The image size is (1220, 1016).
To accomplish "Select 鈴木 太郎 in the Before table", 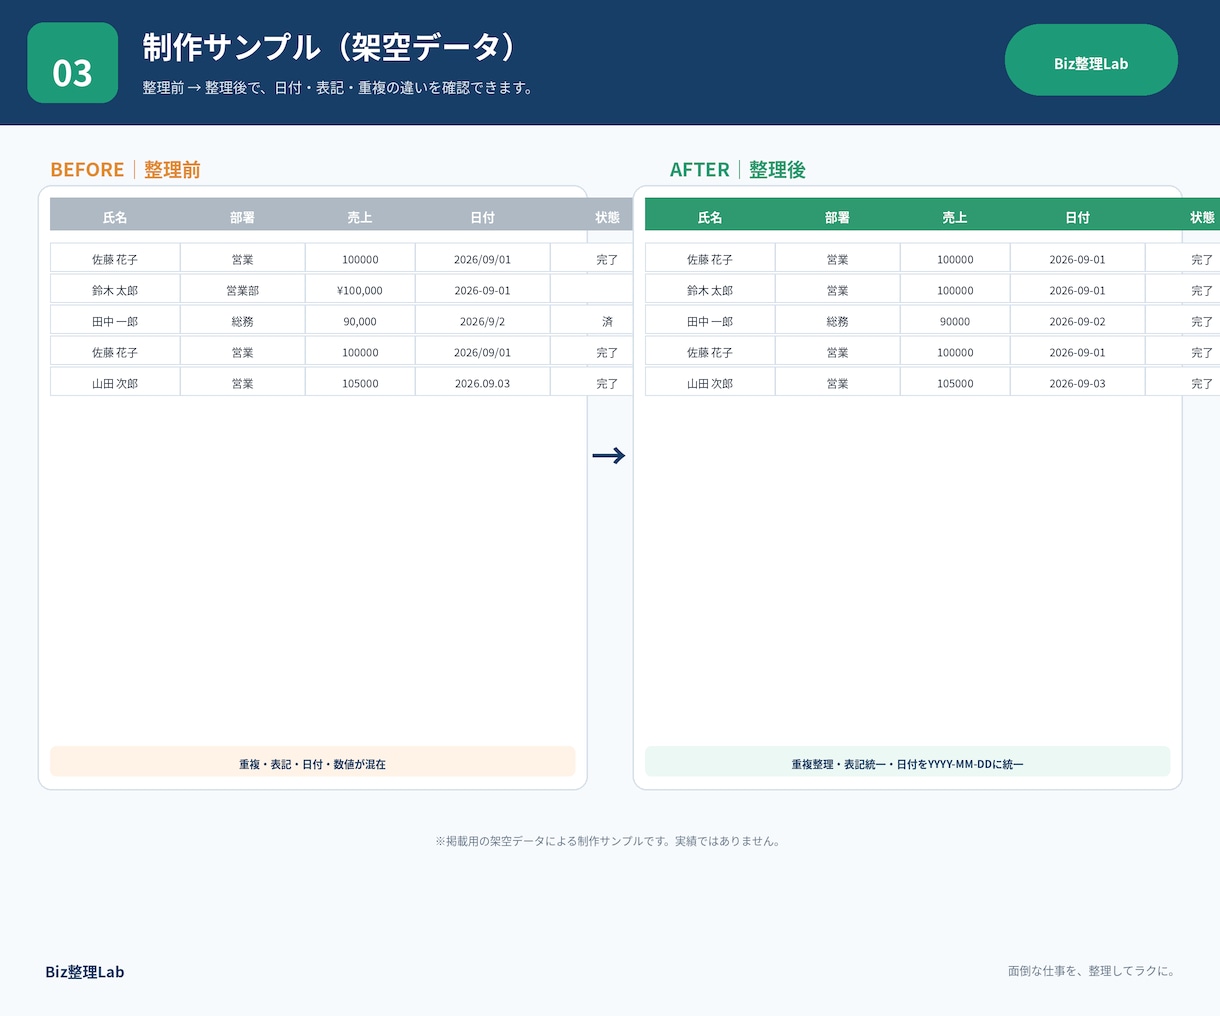I will [x=115, y=290].
